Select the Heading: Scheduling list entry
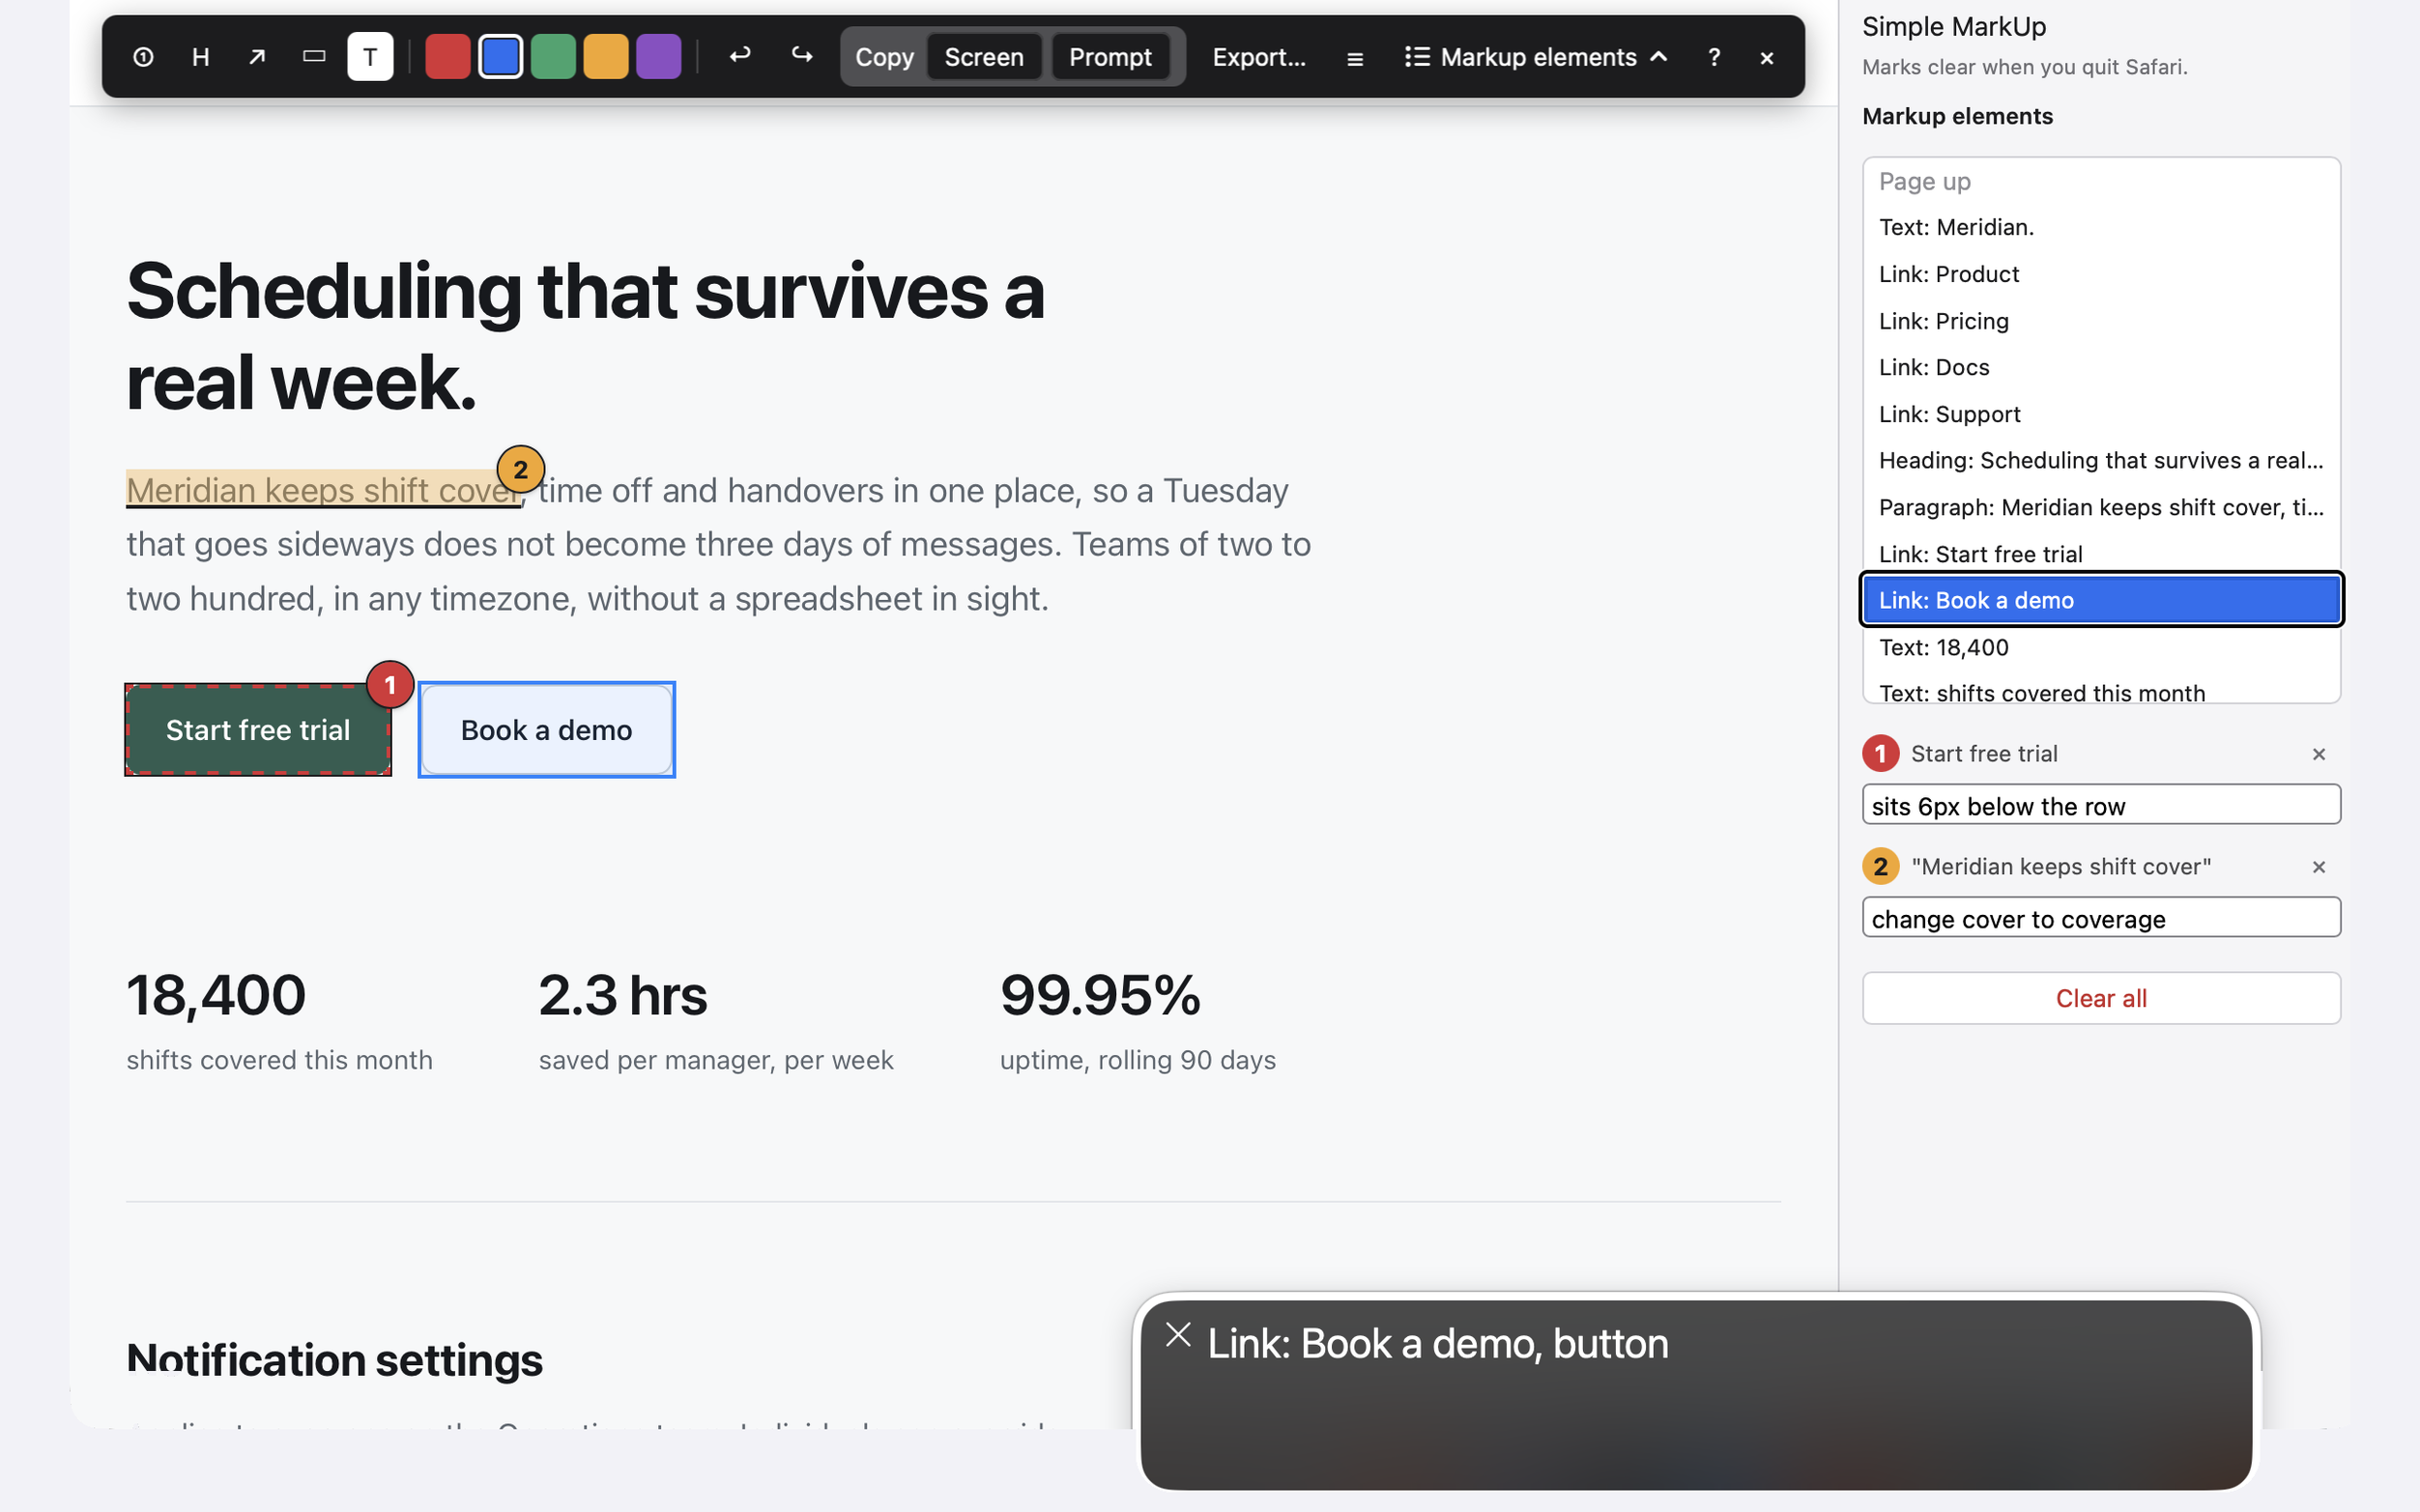The height and width of the screenshot is (1512, 2420). coord(2101,460)
